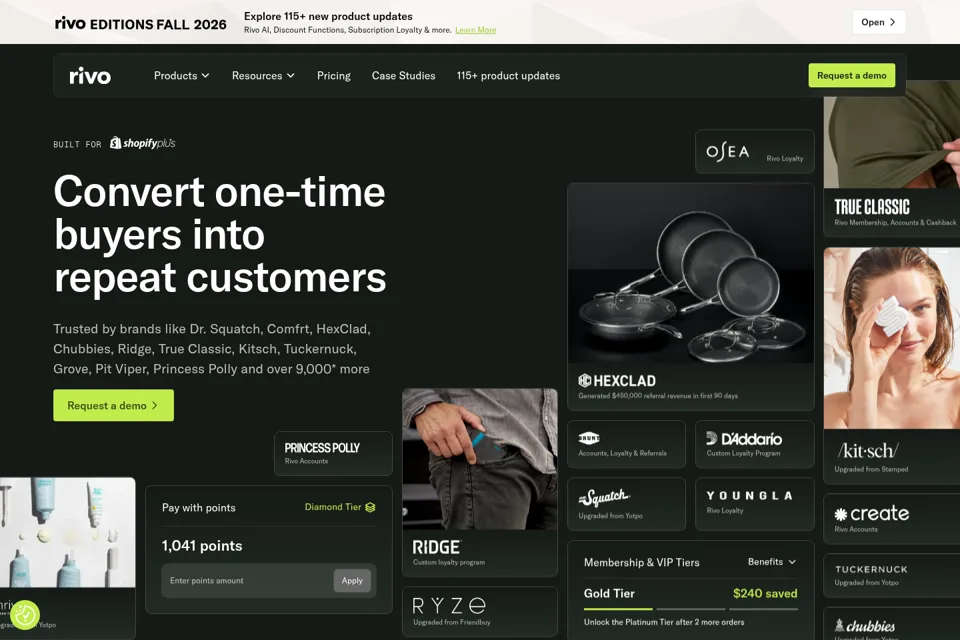The width and height of the screenshot is (960, 640).
Task: Click 'Unlock the Platinum Tier after 2 more orders'
Action: pos(664,622)
